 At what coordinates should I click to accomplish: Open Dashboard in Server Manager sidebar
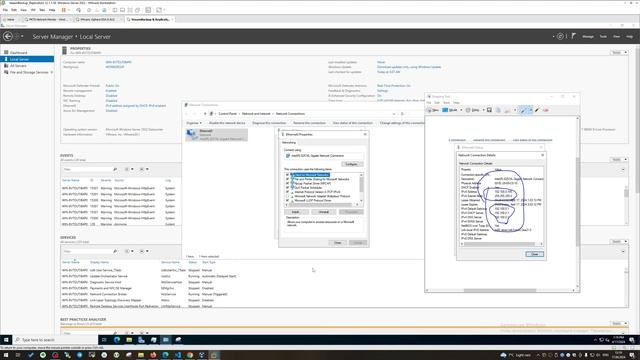[x=18, y=53]
